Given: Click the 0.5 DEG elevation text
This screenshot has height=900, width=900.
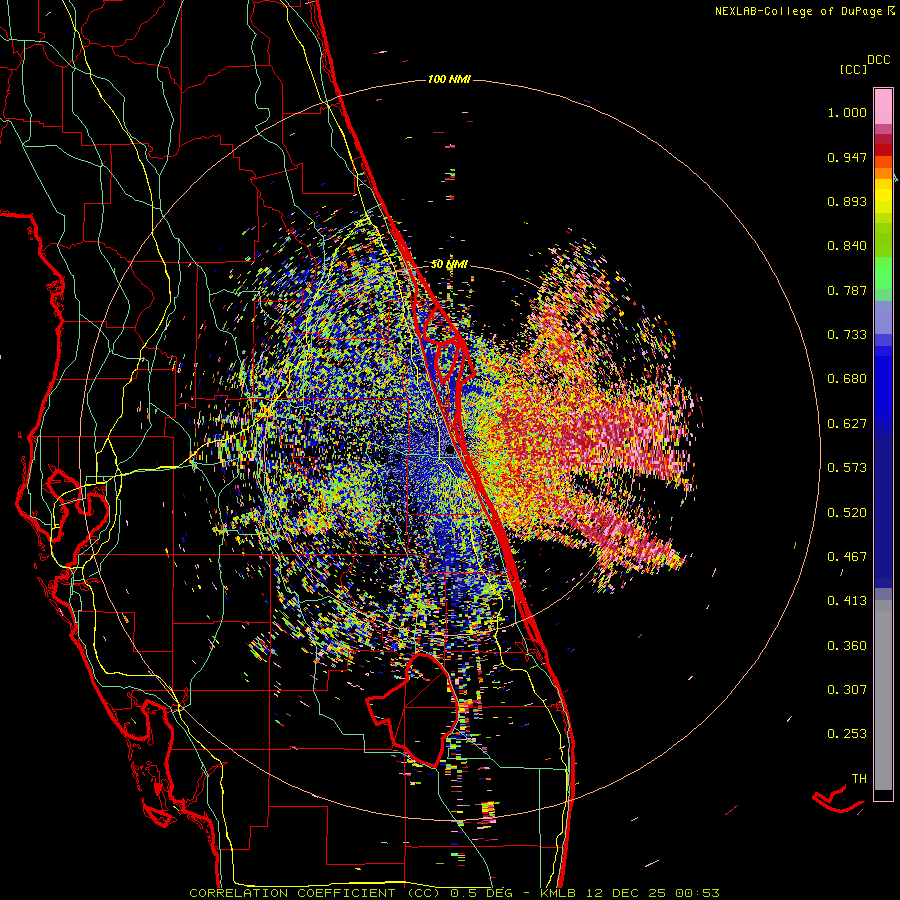Looking at the screenshot, I should pyautogui.click(x=481, y=893).
